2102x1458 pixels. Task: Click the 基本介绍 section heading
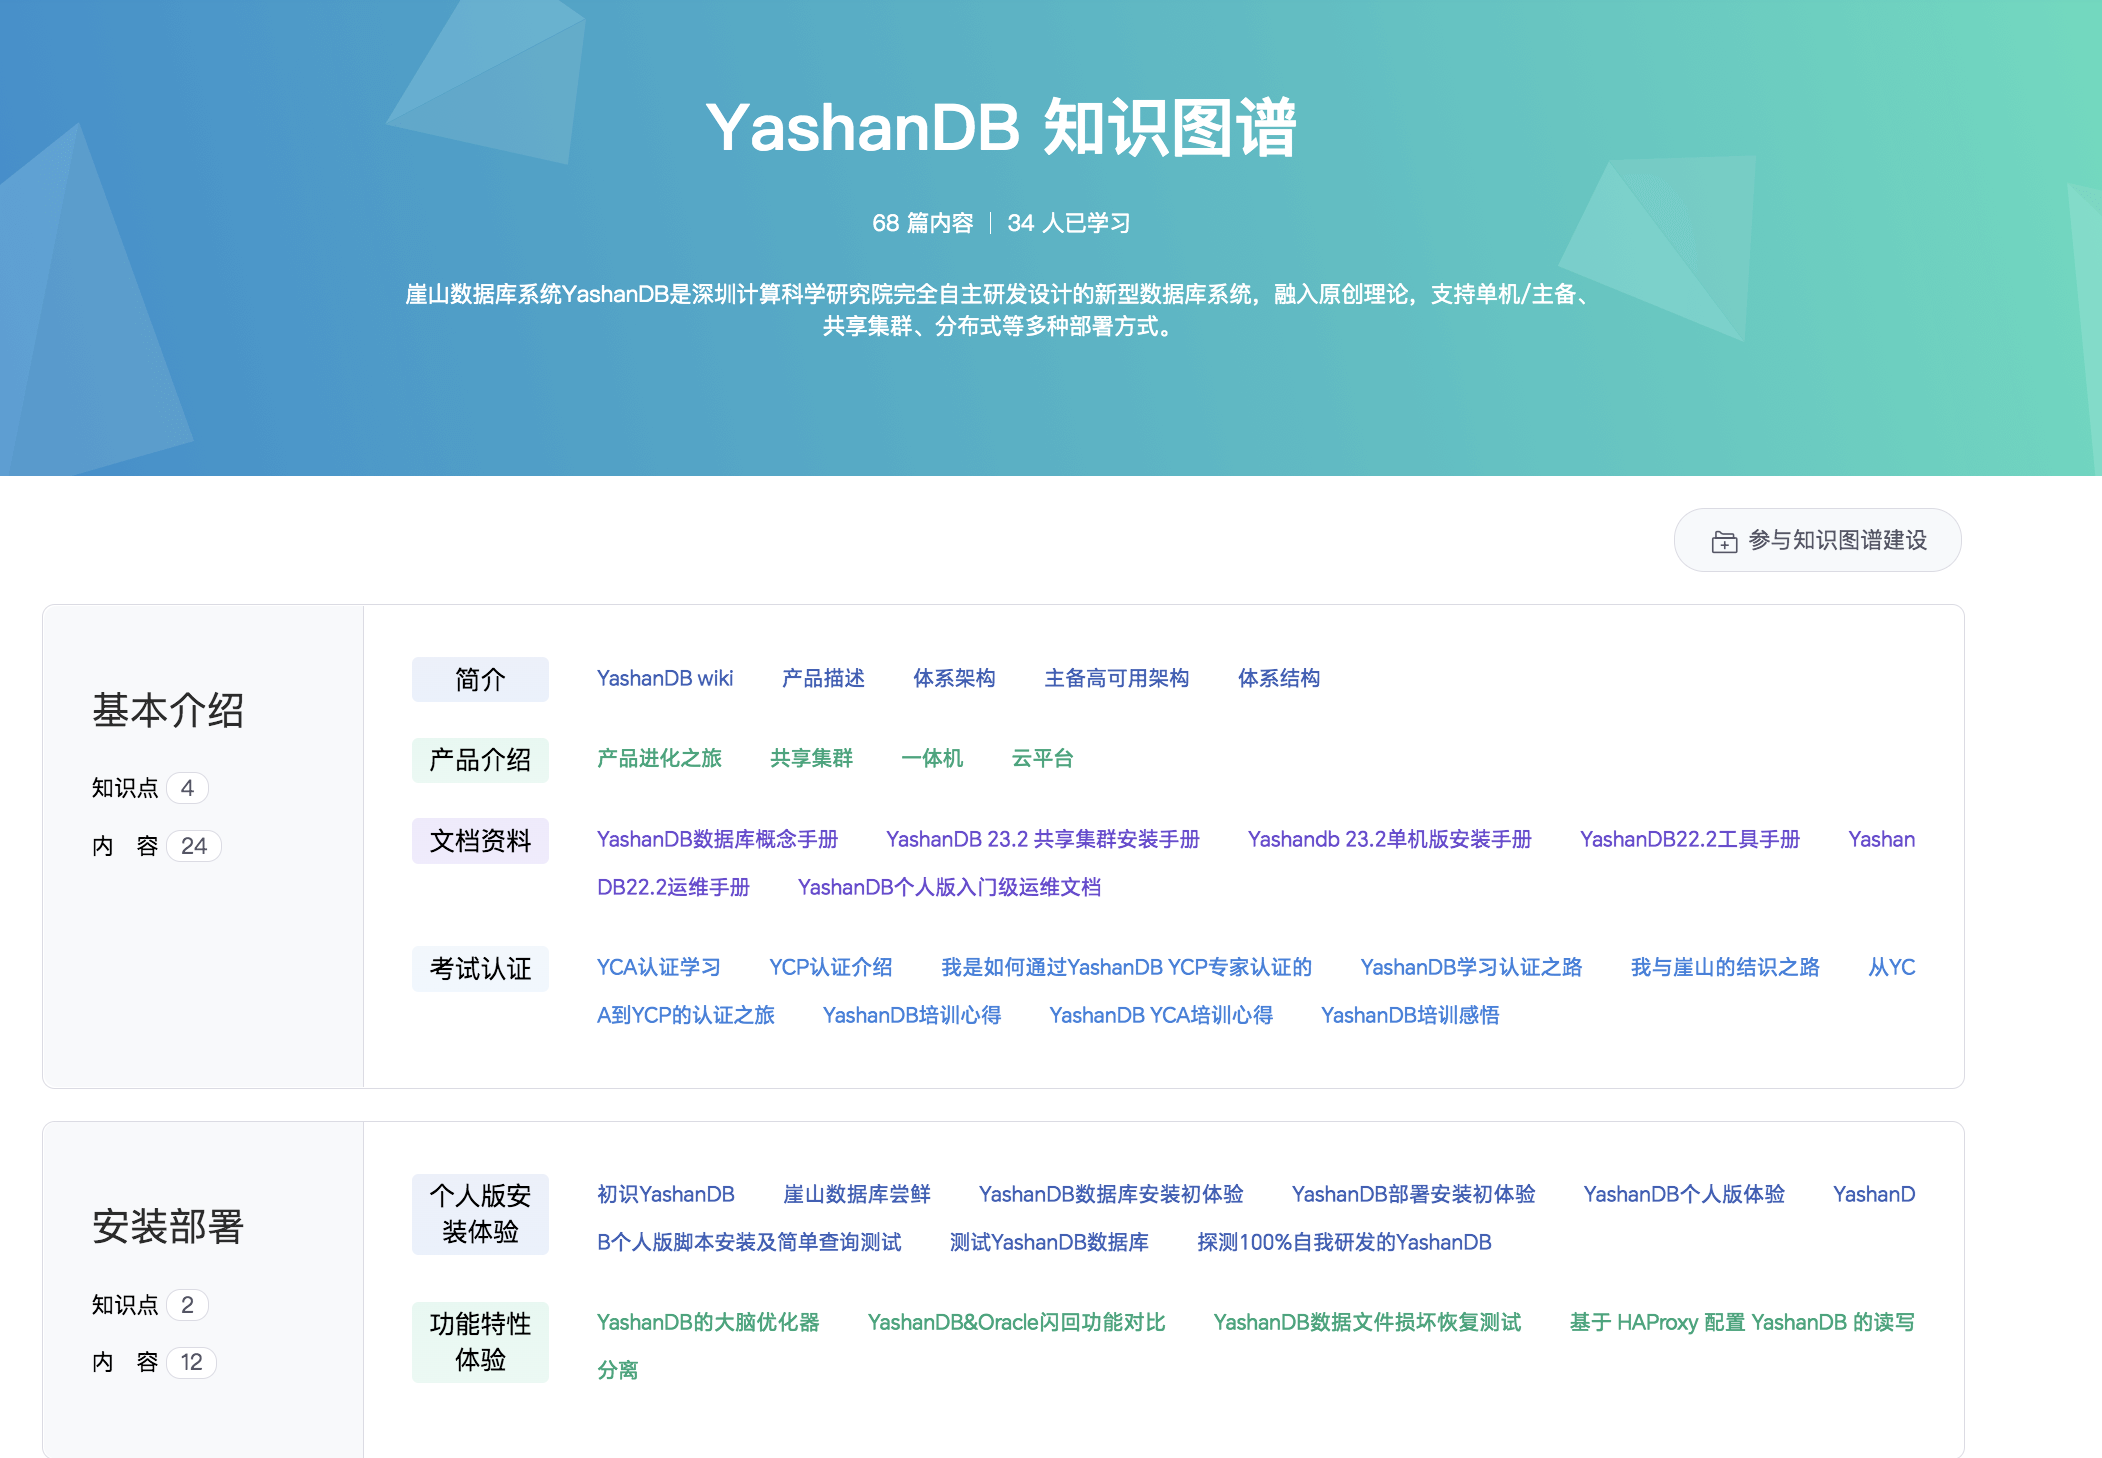(x=168, y=711)
